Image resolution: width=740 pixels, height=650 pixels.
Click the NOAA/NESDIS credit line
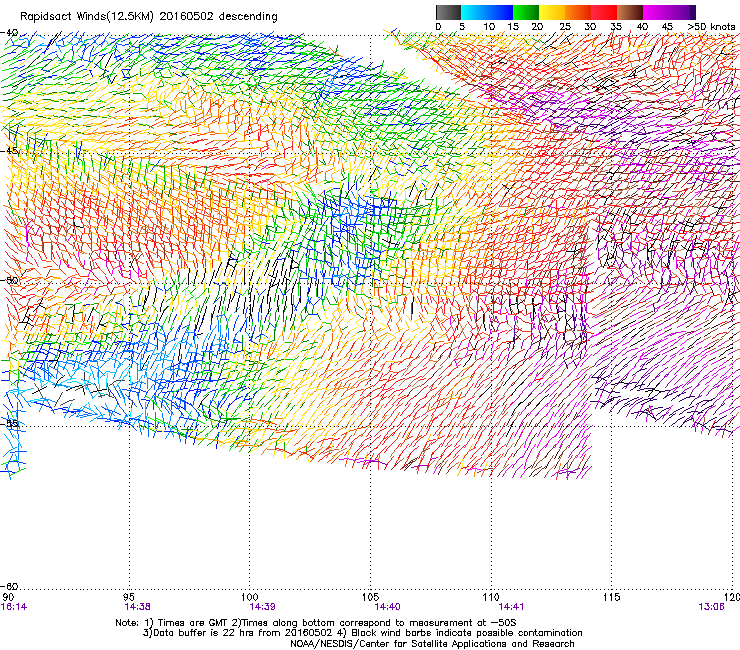[x=432, y=644]
